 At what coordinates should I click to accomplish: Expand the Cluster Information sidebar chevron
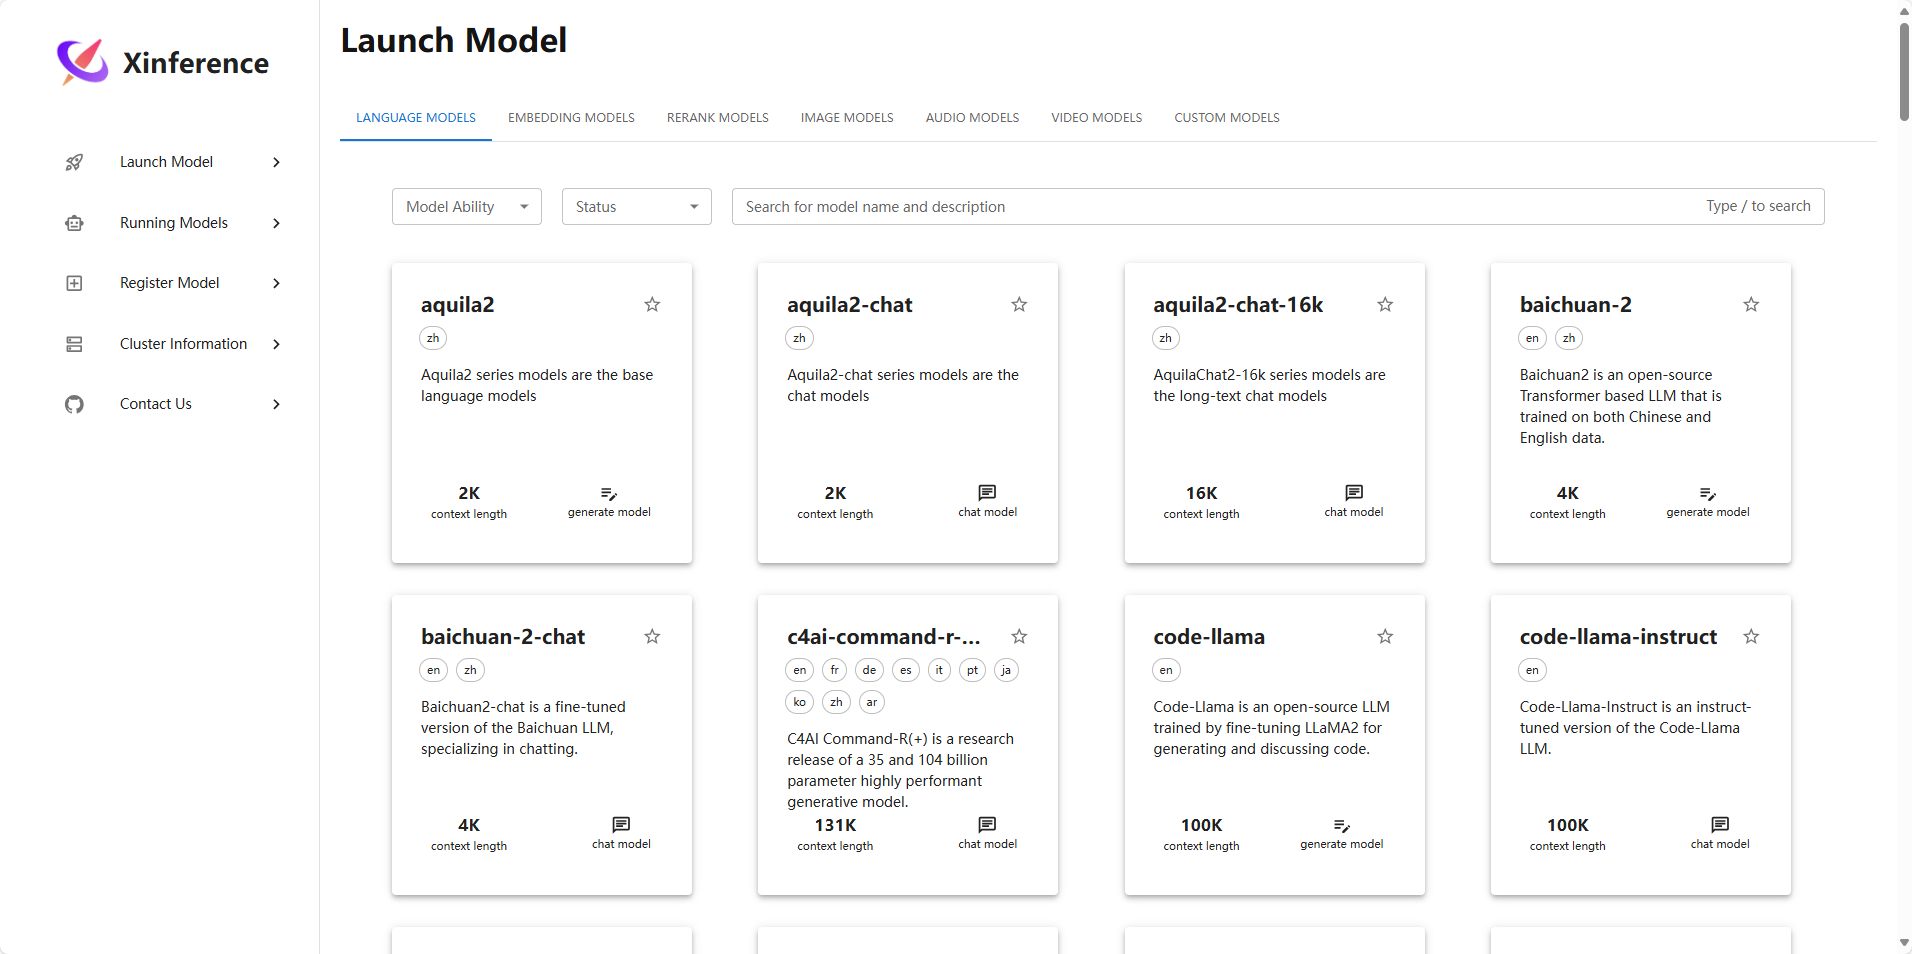pyautogui.click(x=277, y=344)
